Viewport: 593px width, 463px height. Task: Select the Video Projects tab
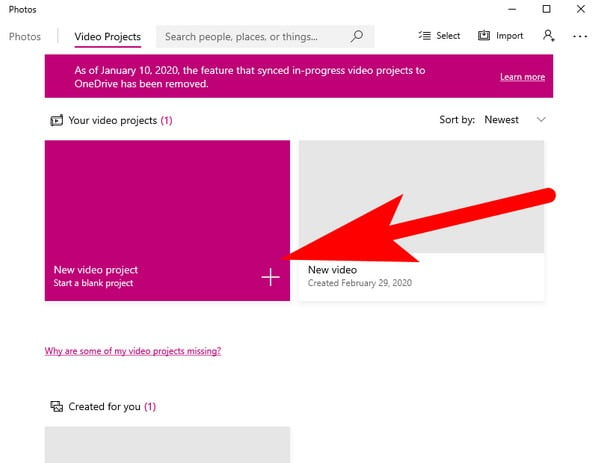107,37
